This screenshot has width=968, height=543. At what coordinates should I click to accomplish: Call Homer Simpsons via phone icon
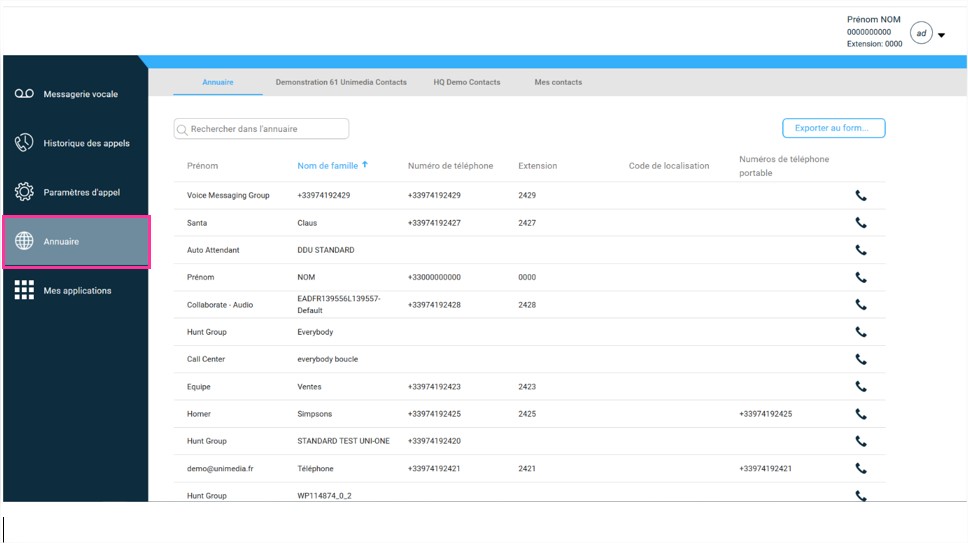pos(861,414)
